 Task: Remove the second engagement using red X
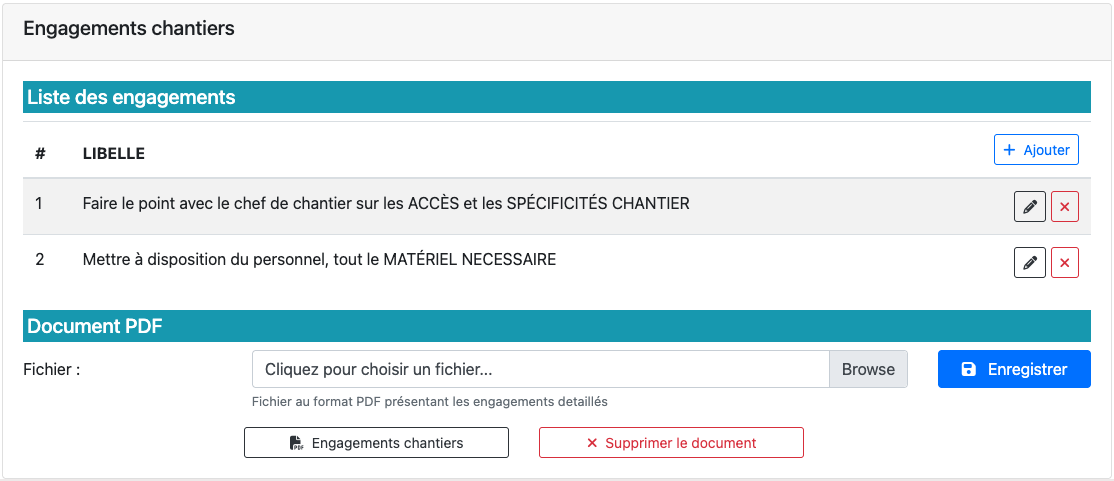point(1064,263)
